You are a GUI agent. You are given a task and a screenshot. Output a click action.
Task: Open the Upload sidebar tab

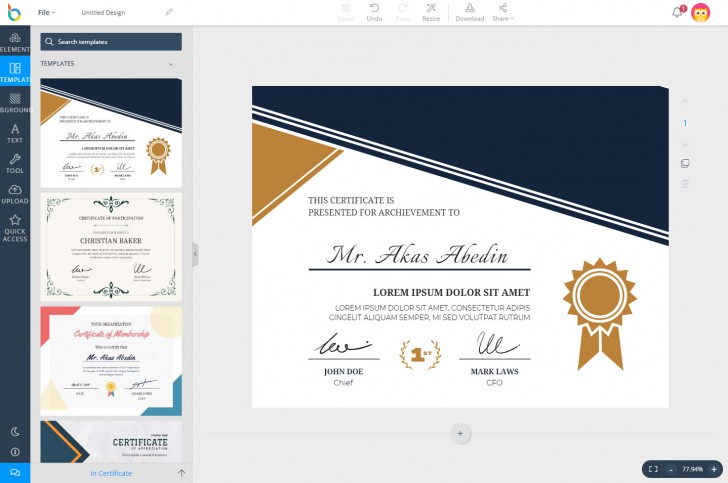click(x=15, y=194)
